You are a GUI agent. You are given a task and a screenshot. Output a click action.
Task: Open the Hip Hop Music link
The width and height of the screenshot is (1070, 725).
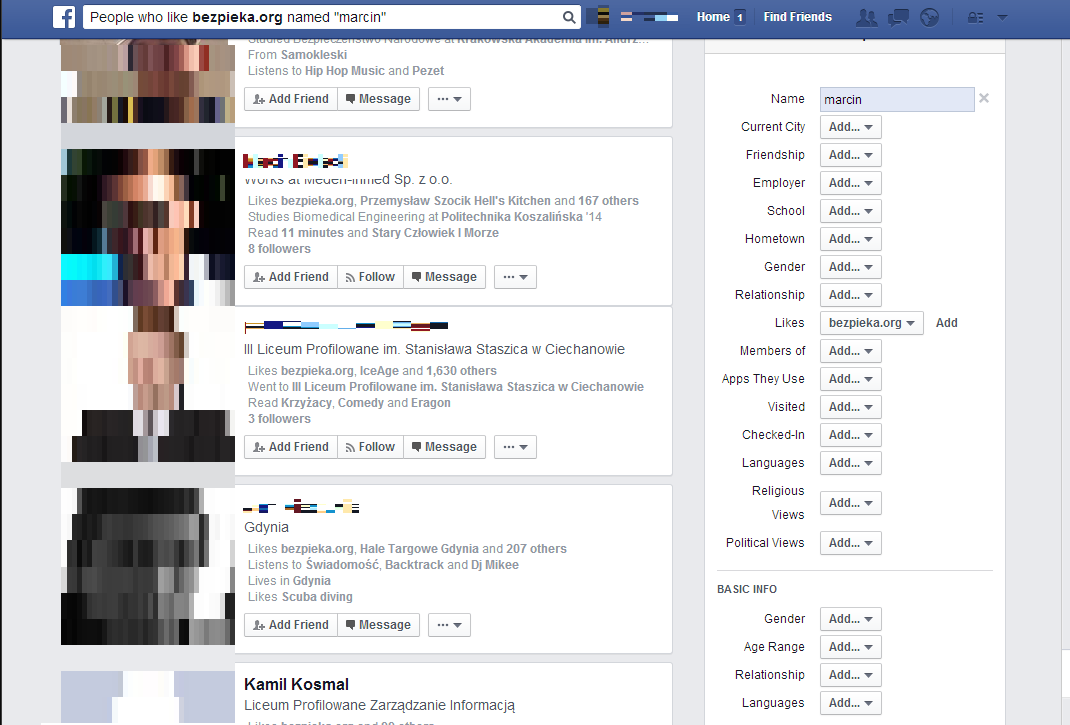pyautogui.click(x=345, y=71)
